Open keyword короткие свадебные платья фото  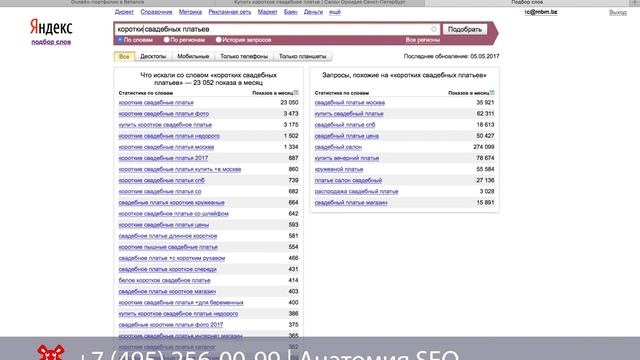(x=164, y=113)
